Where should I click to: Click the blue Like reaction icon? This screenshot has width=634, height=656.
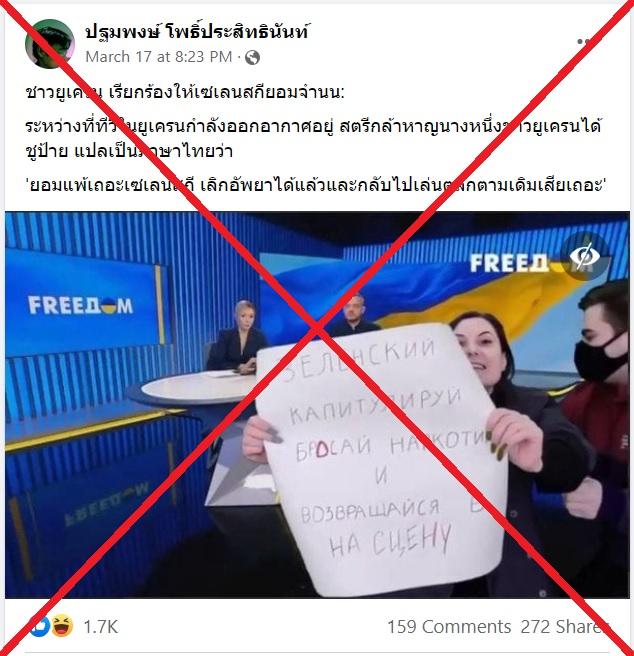click(40, 626)
